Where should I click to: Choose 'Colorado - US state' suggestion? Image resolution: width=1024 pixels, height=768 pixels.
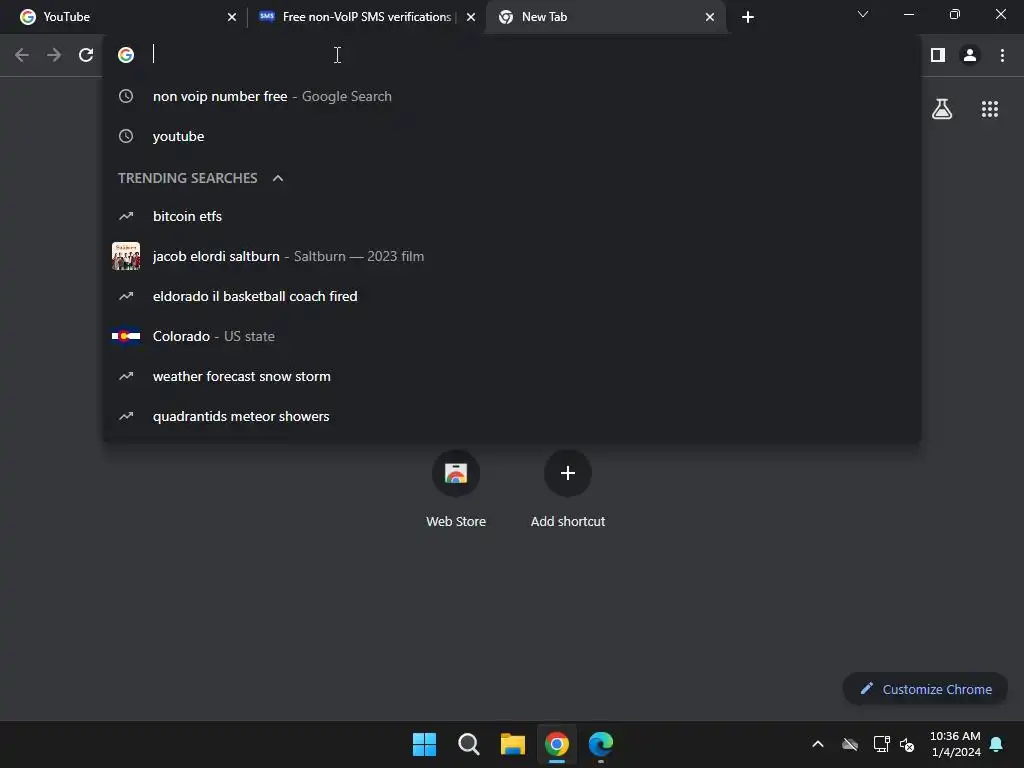(x=512, y=336)
